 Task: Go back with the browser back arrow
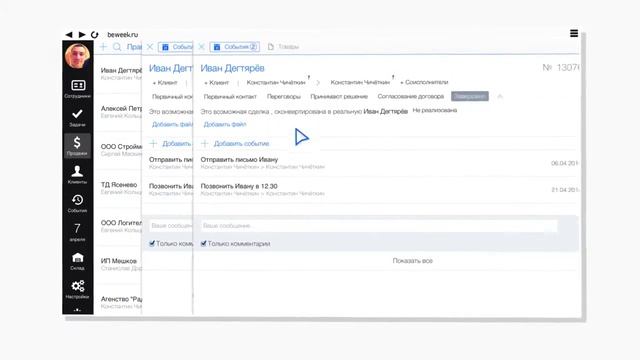[69, 35]
